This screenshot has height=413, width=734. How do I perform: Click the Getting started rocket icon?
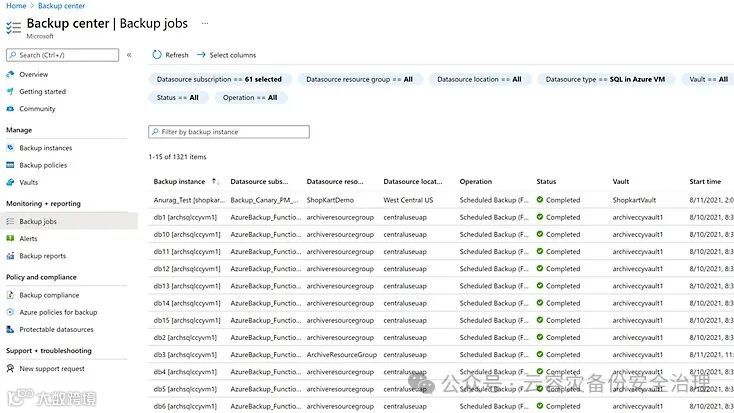10,91
